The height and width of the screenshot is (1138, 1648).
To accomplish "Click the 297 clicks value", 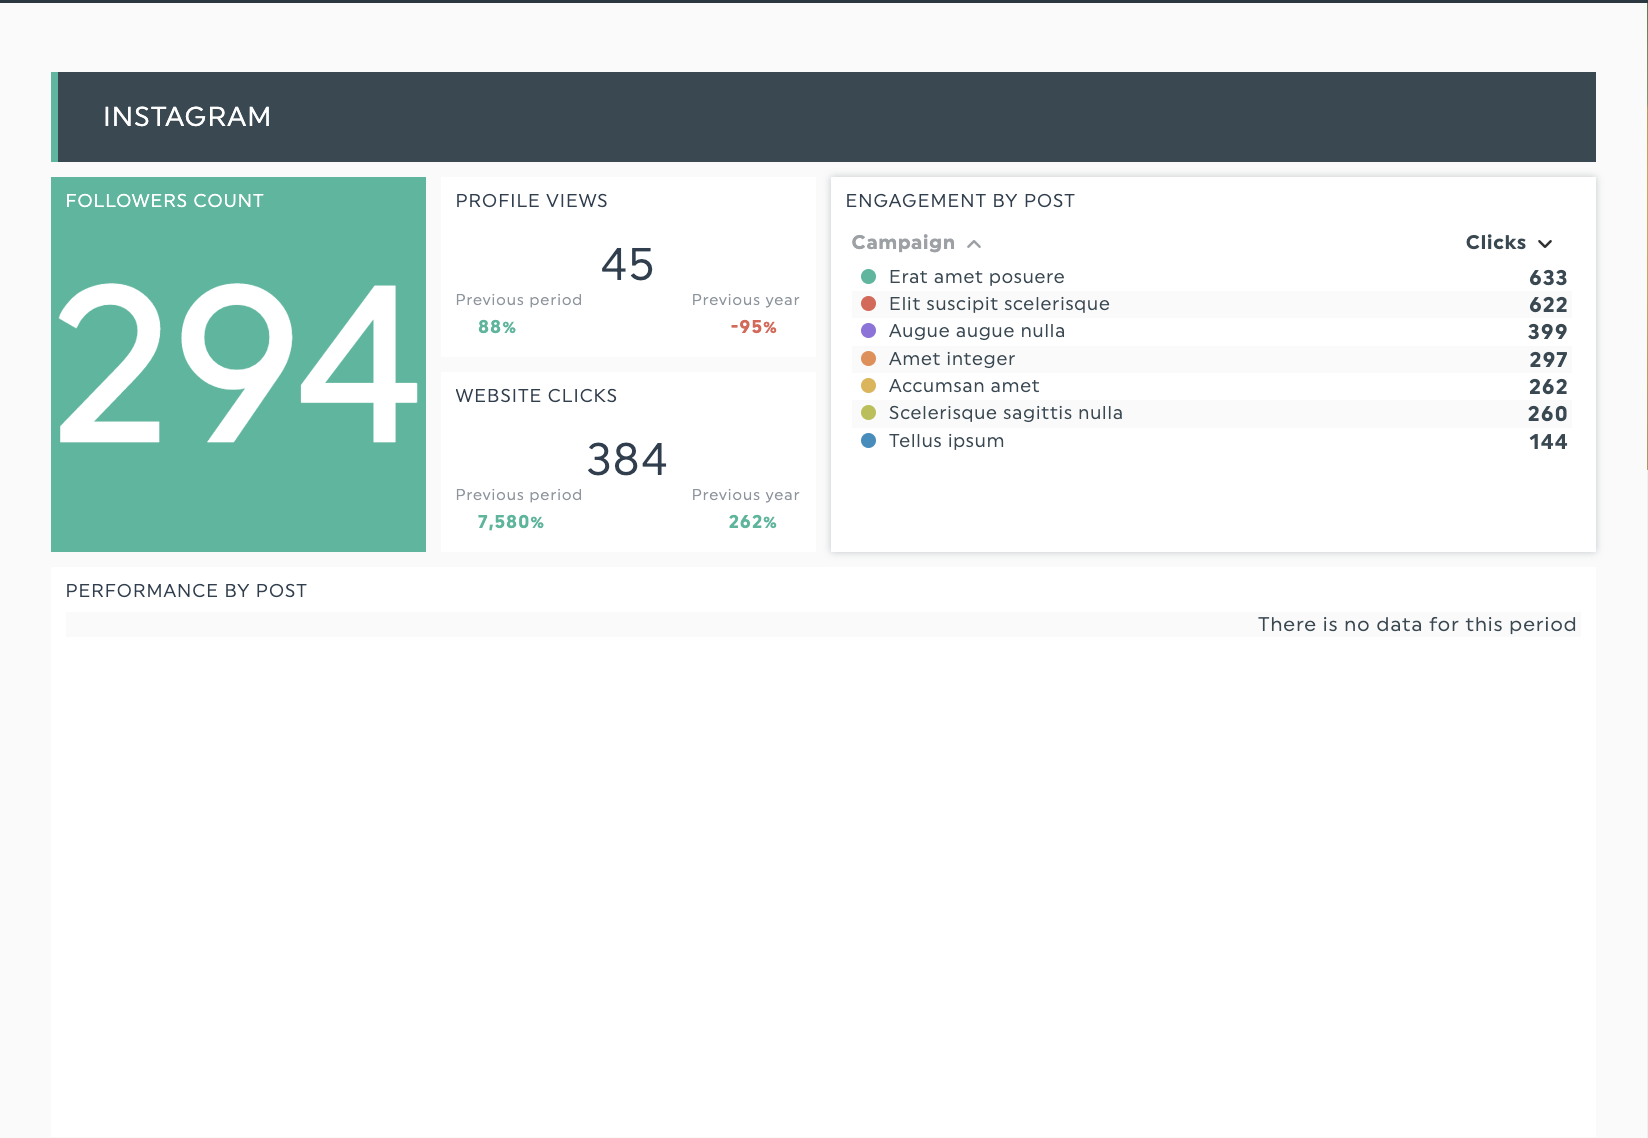I will point(1548,360).
